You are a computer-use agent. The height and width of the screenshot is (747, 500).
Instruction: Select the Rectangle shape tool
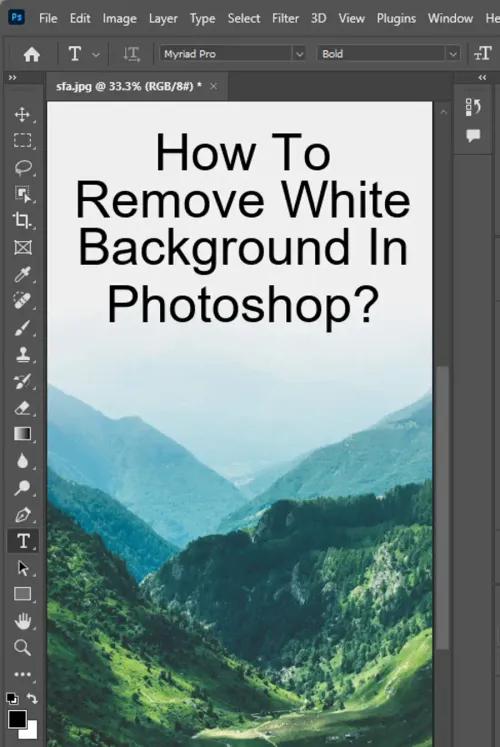(22, 594)
